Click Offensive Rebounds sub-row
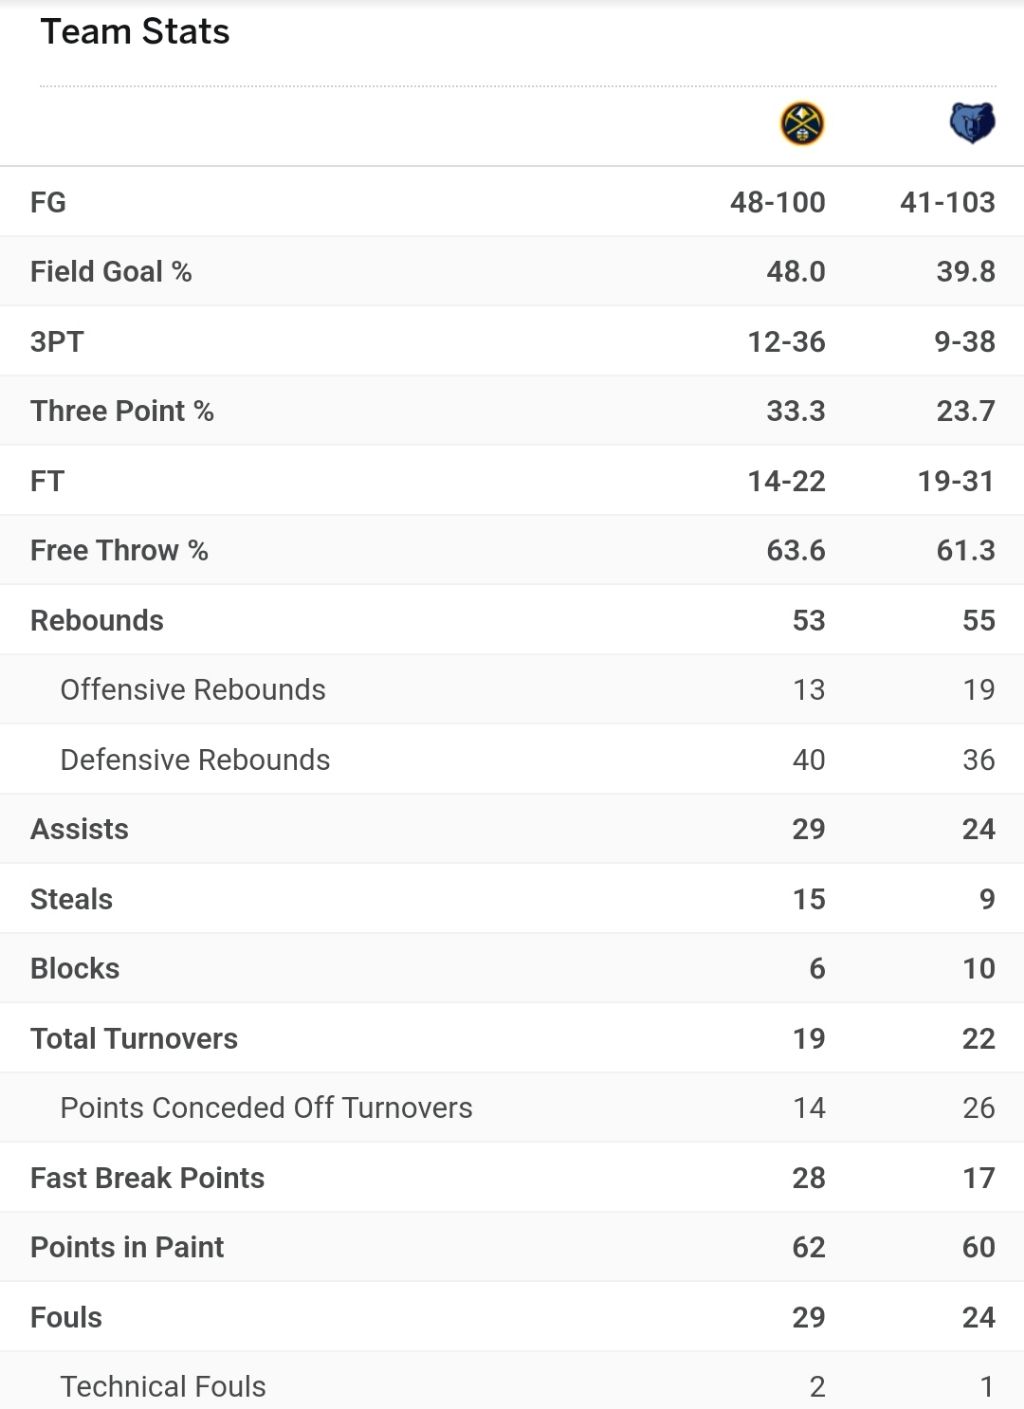 [512, 690]
